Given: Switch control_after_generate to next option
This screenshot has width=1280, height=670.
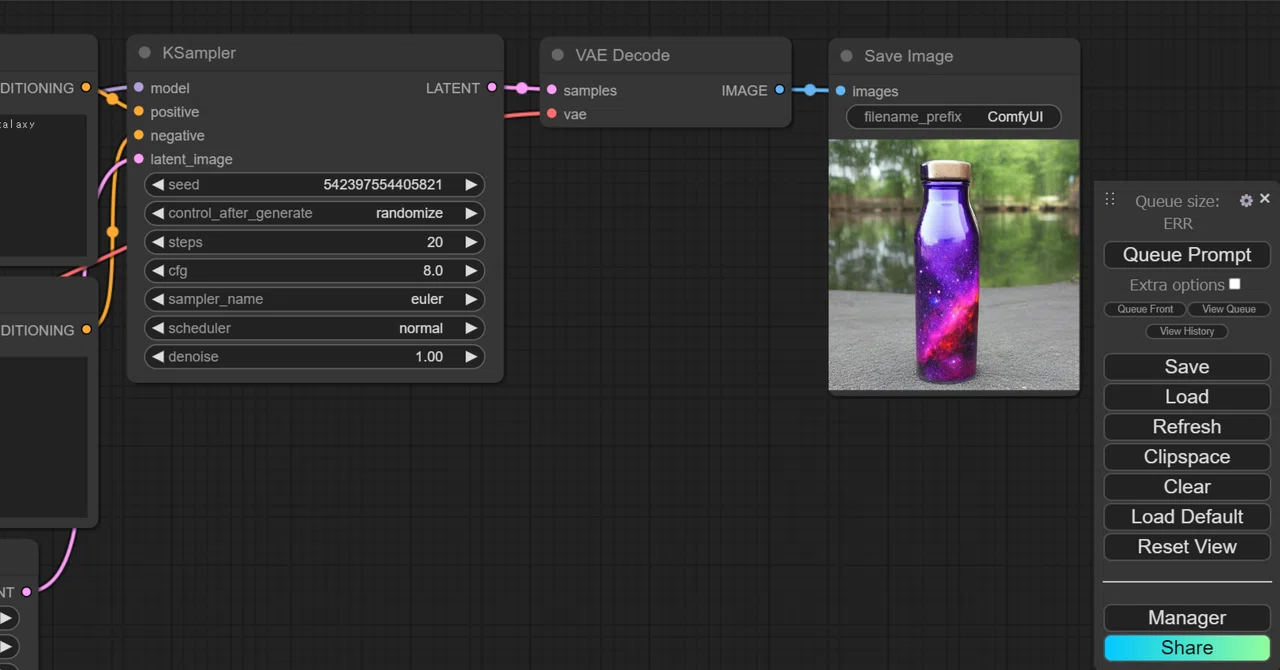Looking at the screenshot, I should click(471, 213).
